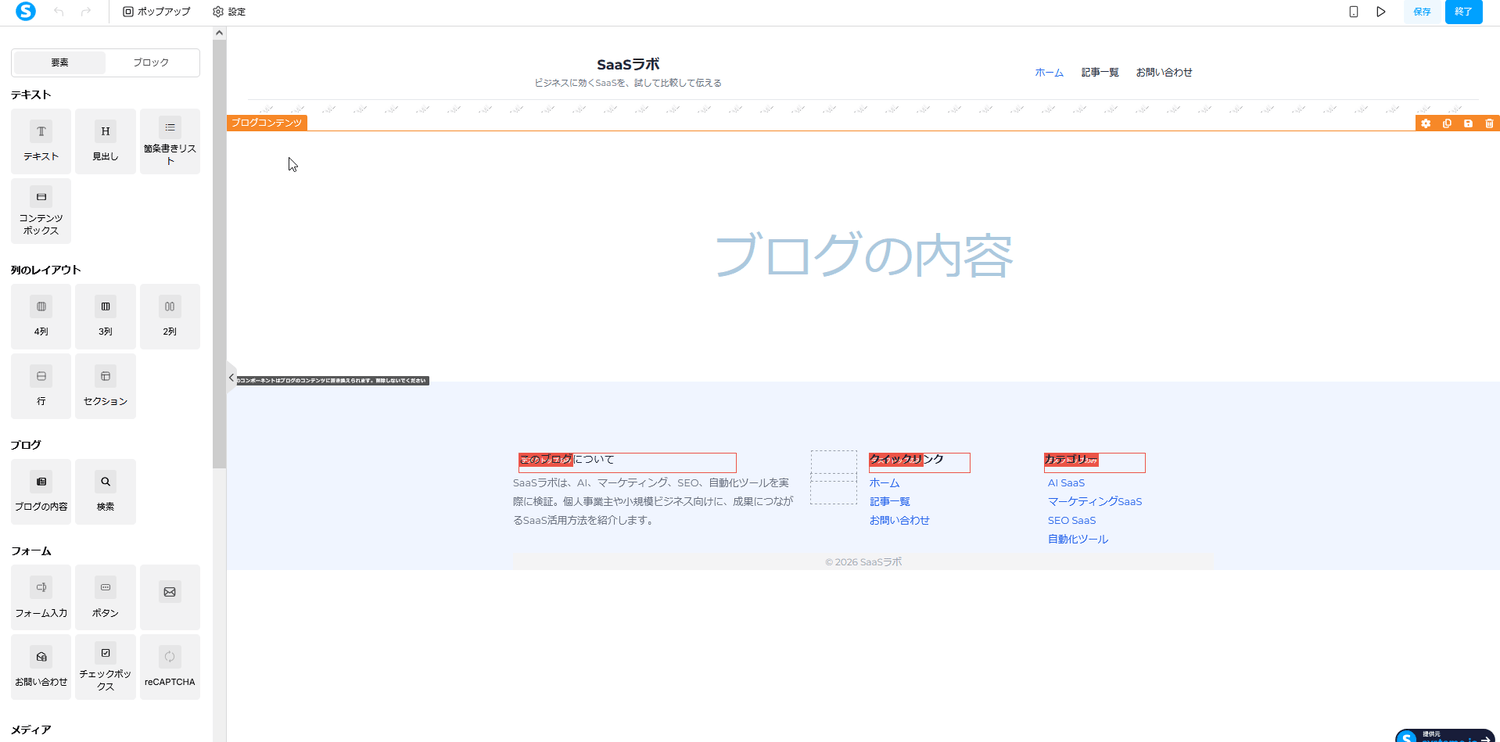Add a フォーム入力 form input element

coord(41,597)
